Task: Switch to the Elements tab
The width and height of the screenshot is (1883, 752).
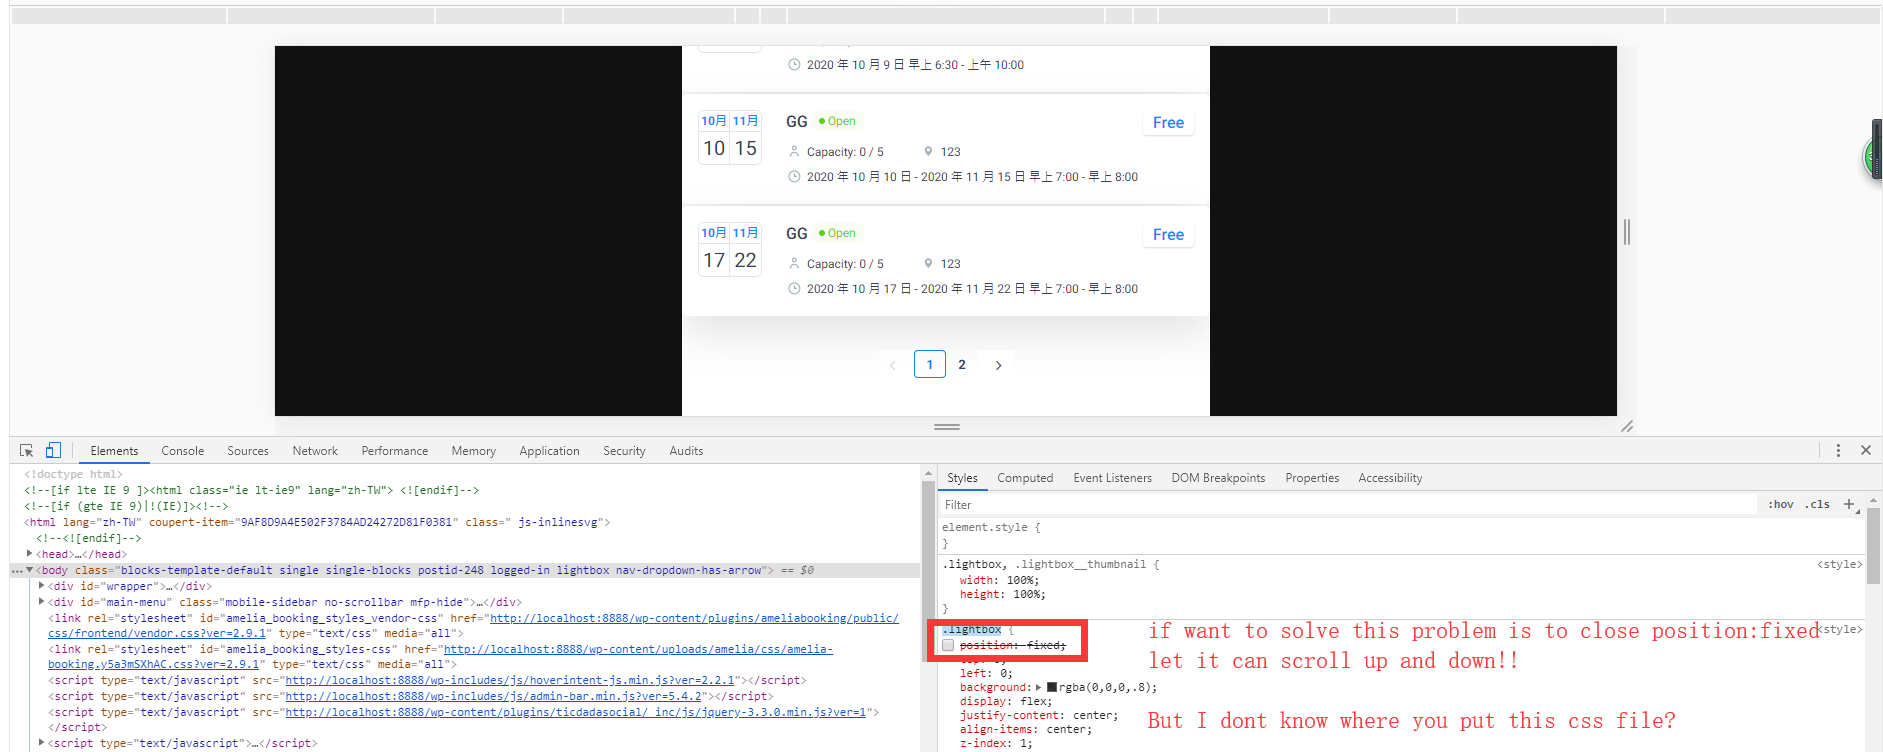Action: (x=114, y=451)
